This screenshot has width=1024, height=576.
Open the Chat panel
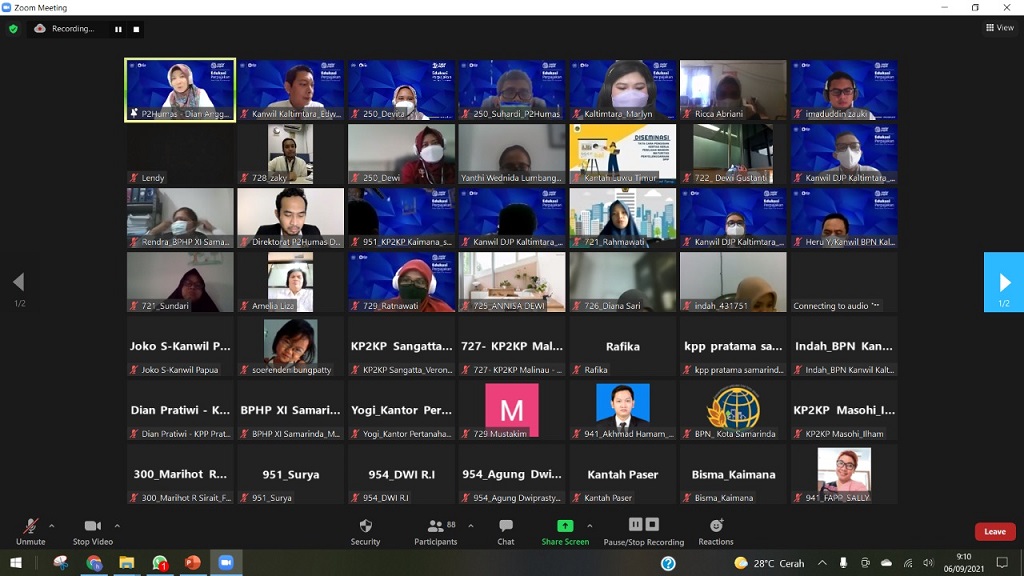506,531
